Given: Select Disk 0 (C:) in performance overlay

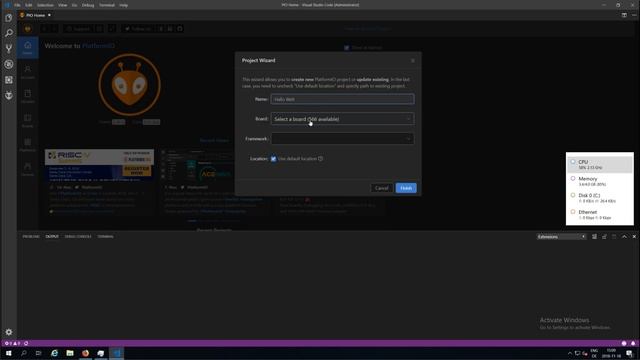Looking at the screenshot, I should pyautogui.click(x=600, y=198).
